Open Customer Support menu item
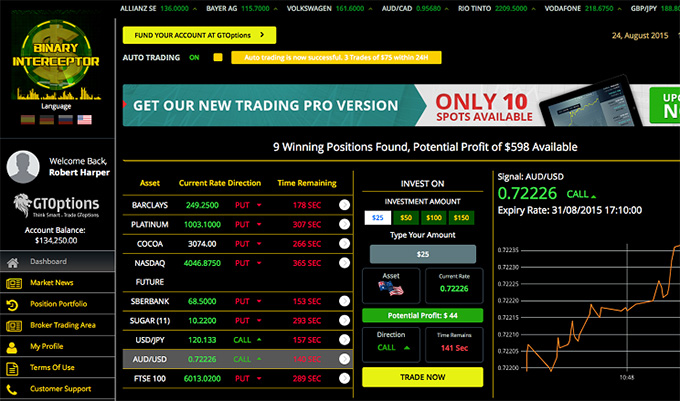Image resolution: width=680 pixels, height=401 pixels. pos(57,389)
